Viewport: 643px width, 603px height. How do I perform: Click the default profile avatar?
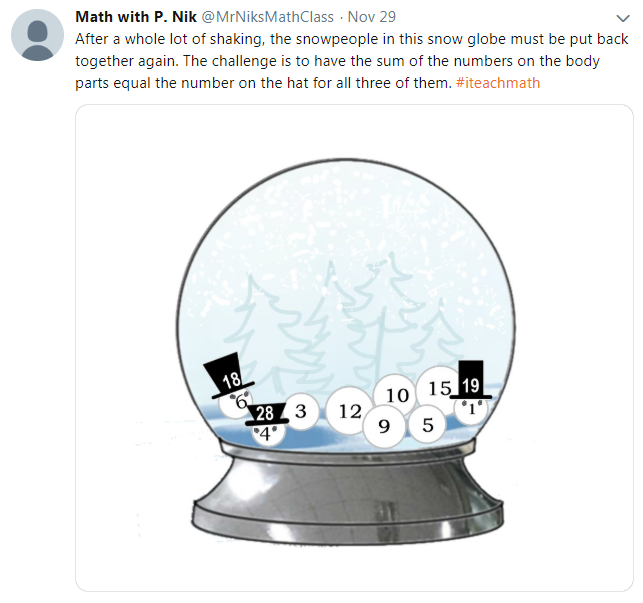(37, 35)
